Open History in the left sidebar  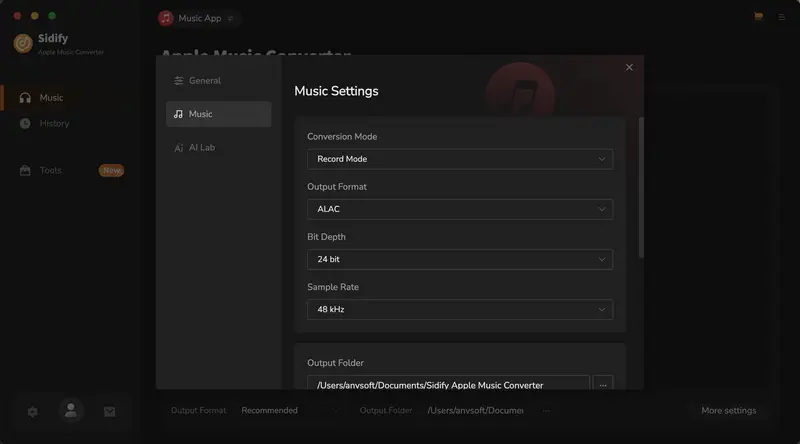(x=54, y=123)
